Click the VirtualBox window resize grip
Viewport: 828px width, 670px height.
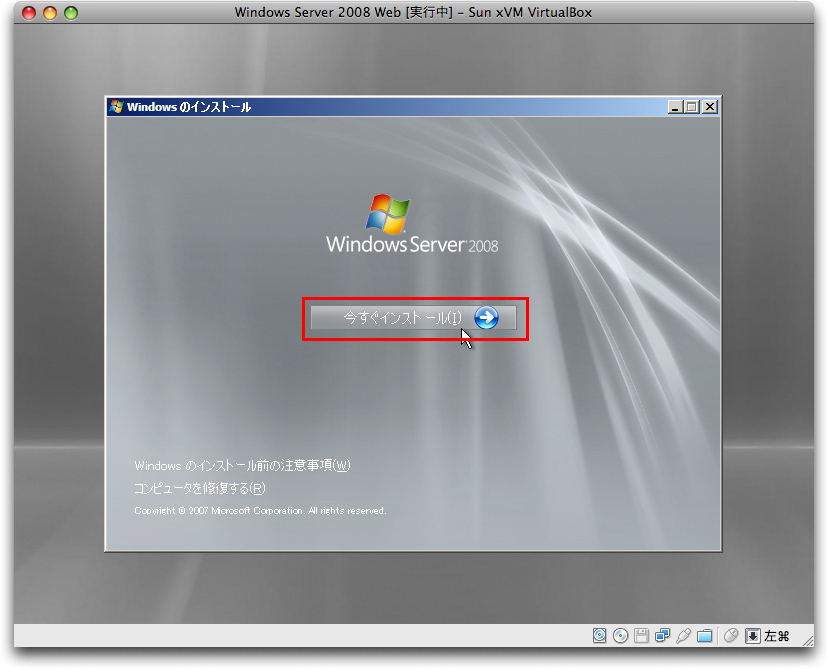808,640
